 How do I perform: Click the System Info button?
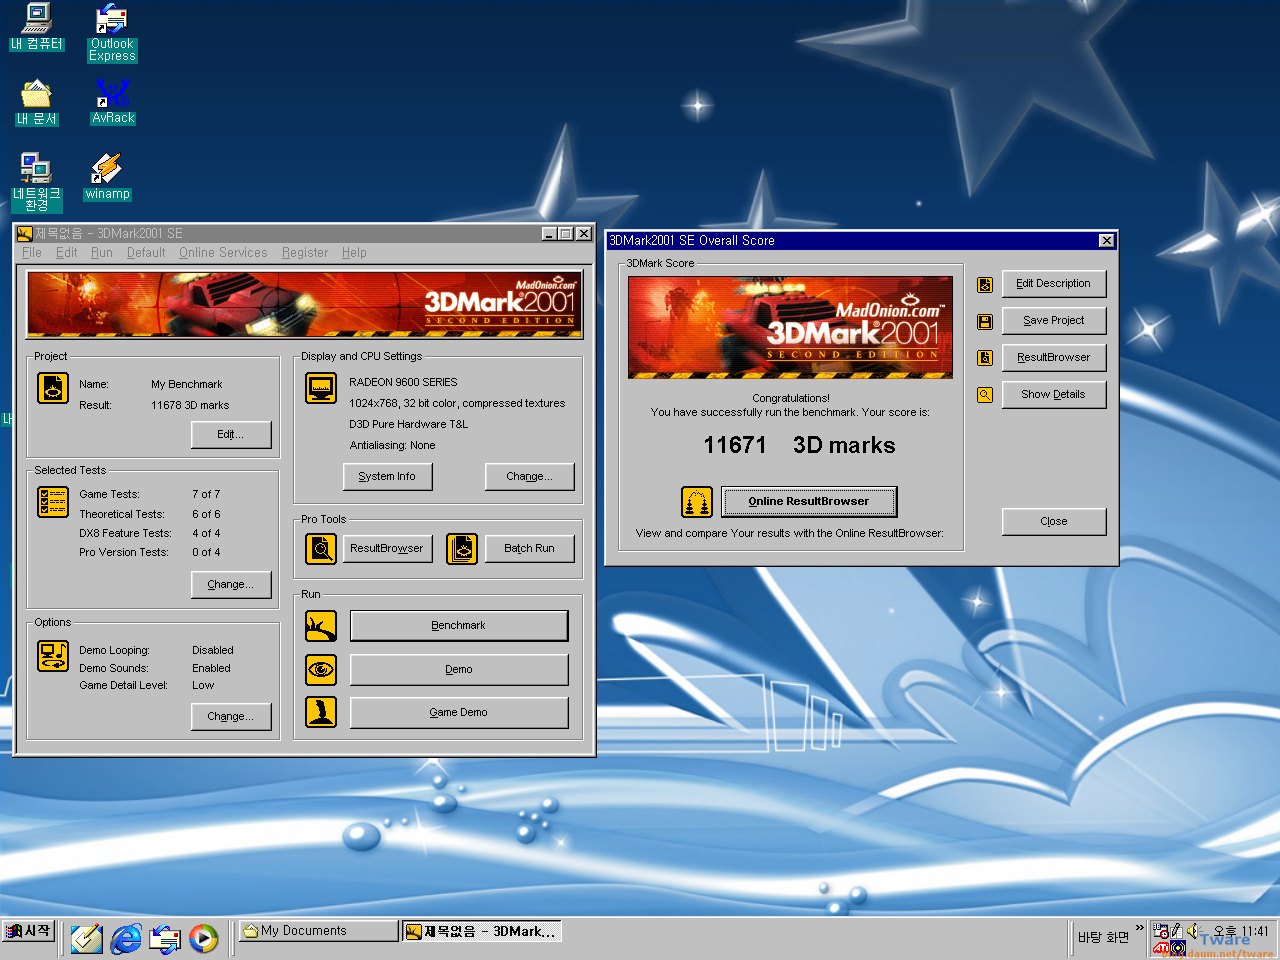(x=388, y=477)
